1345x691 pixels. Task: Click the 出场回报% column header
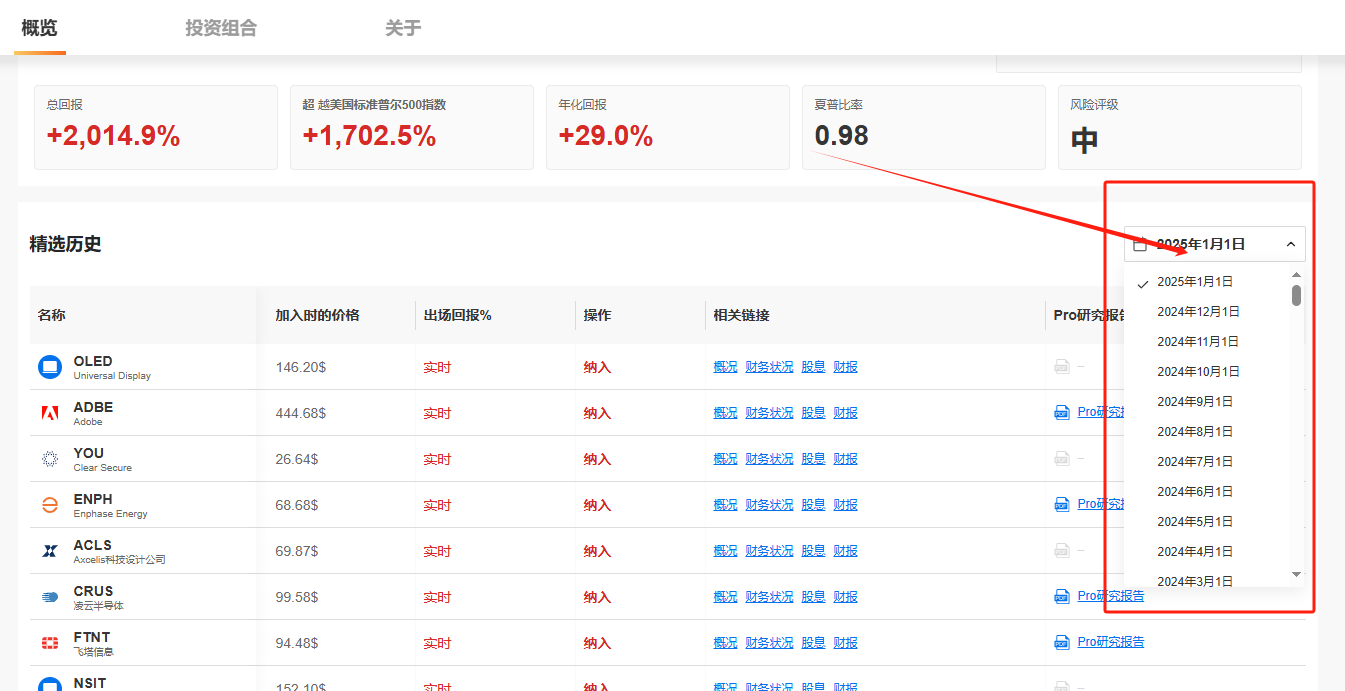[x=457, y=315]
